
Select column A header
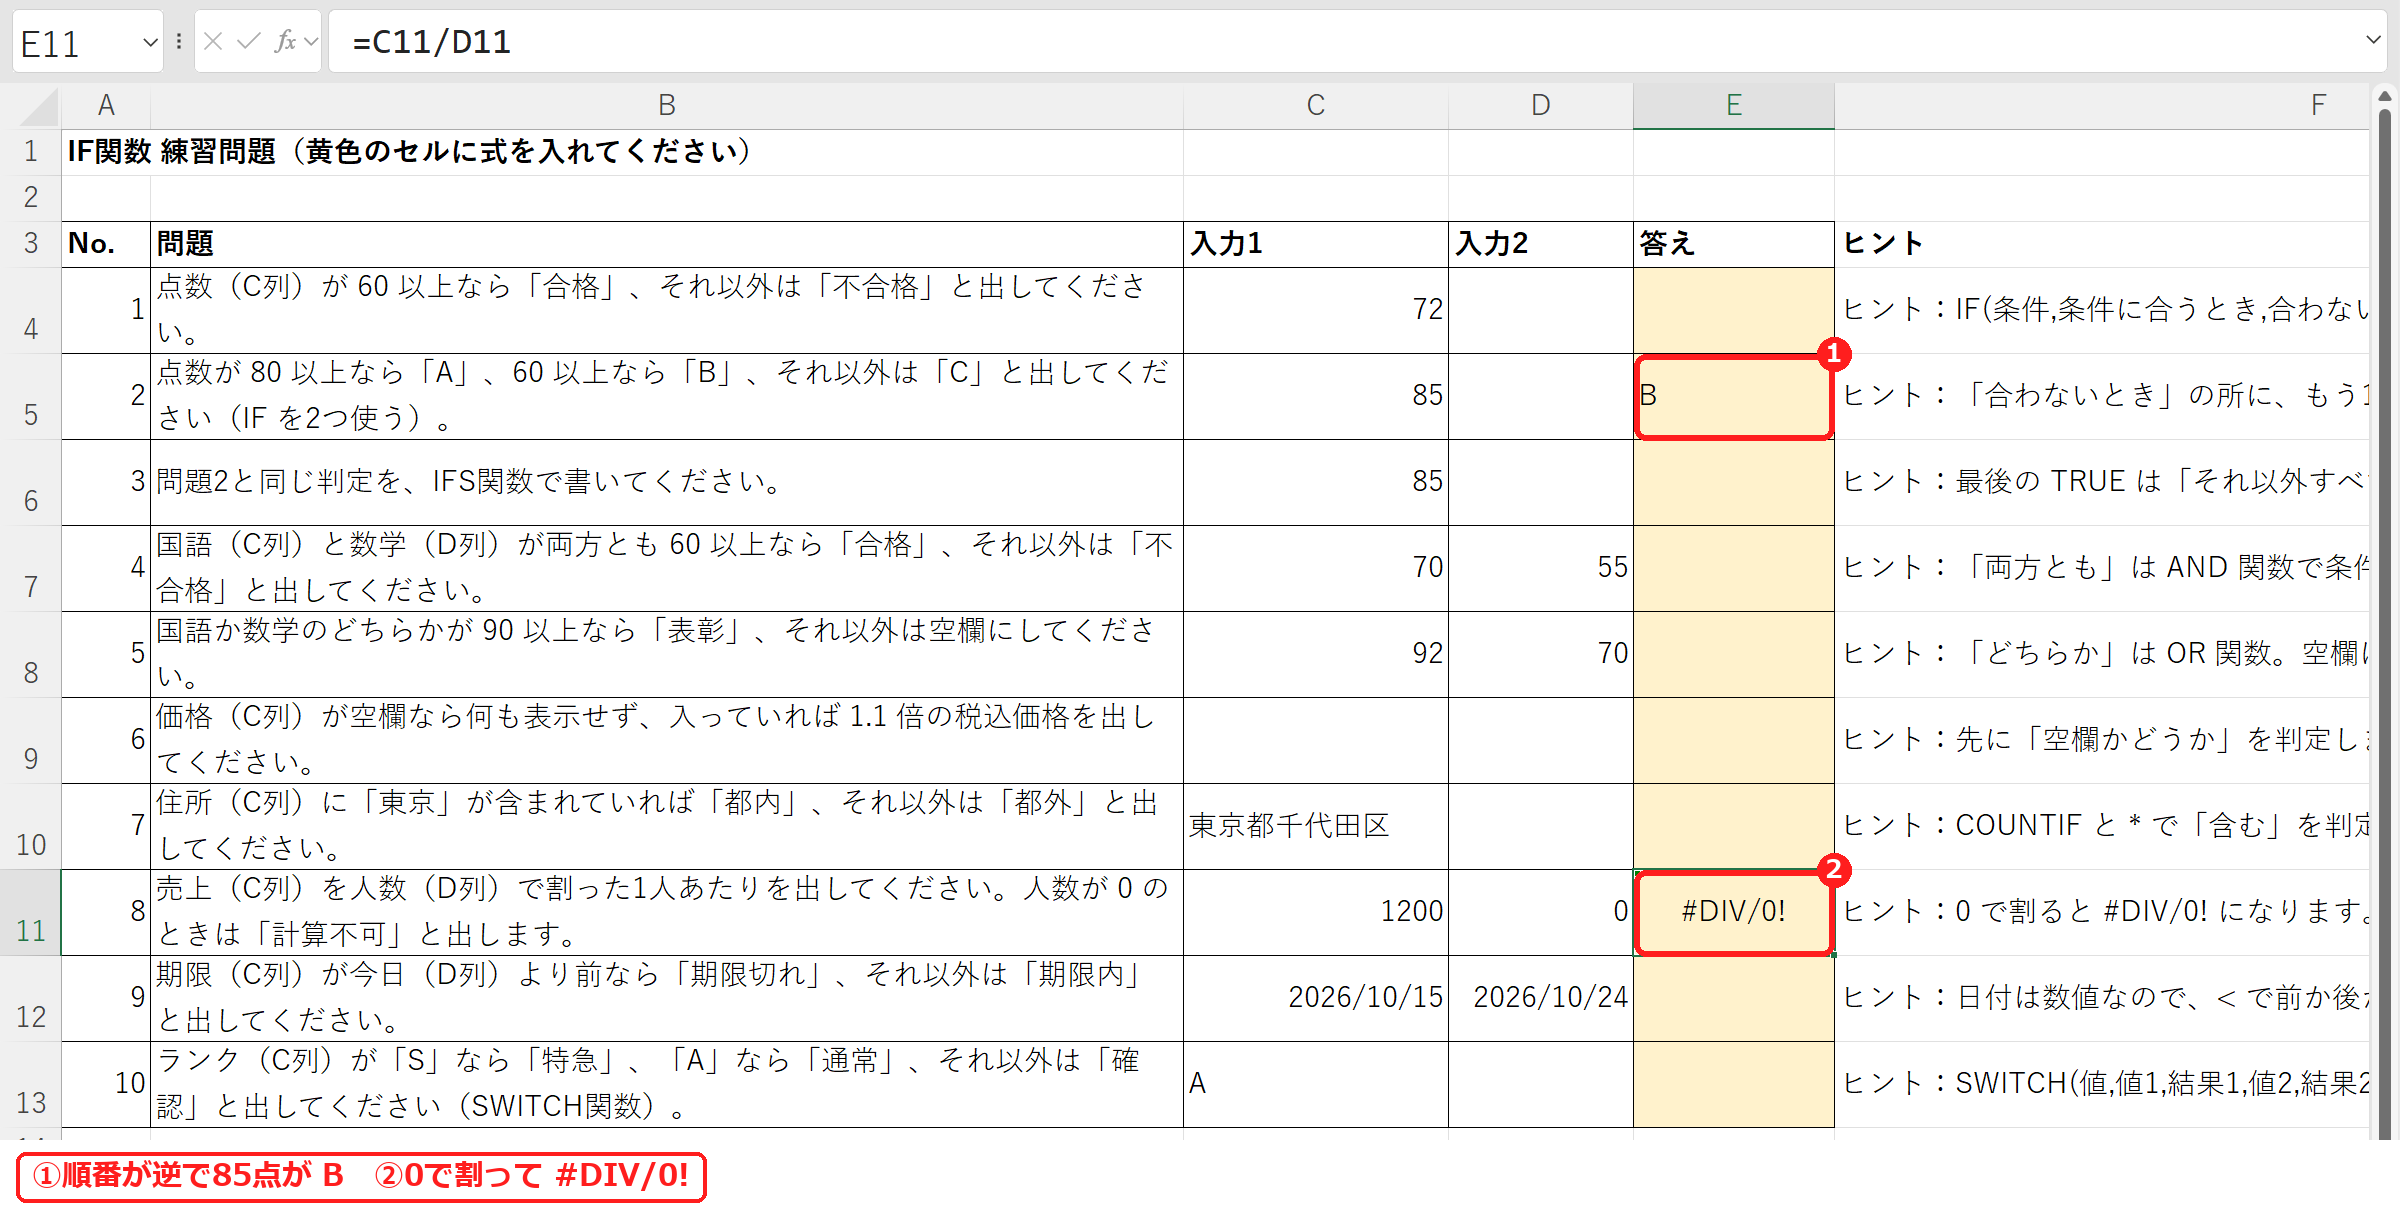106,105
